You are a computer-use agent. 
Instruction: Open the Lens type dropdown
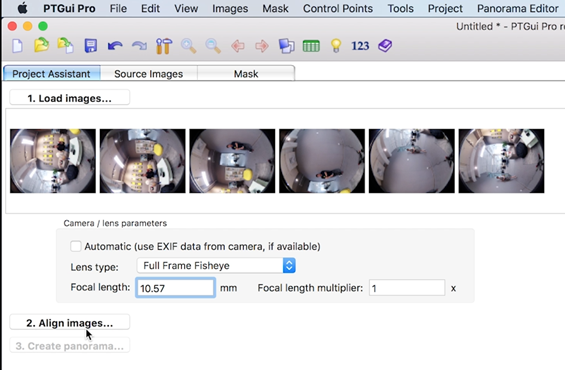[x=216, y=266]
